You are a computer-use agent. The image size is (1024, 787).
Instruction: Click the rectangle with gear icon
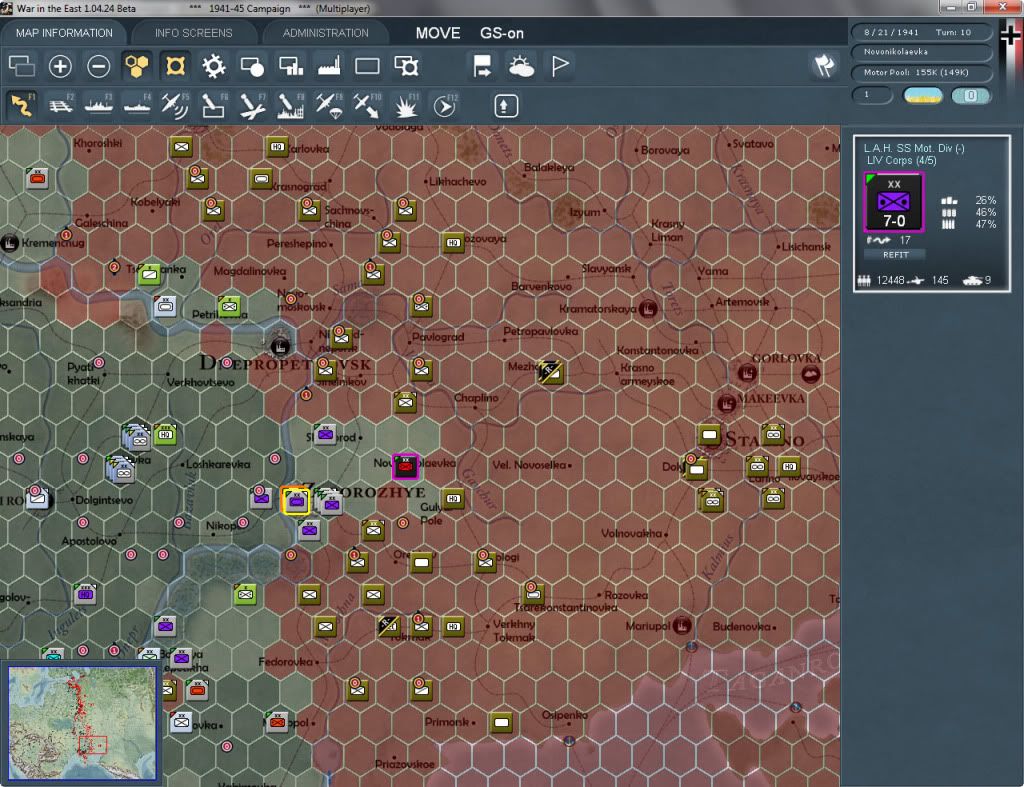coord(406,66)
